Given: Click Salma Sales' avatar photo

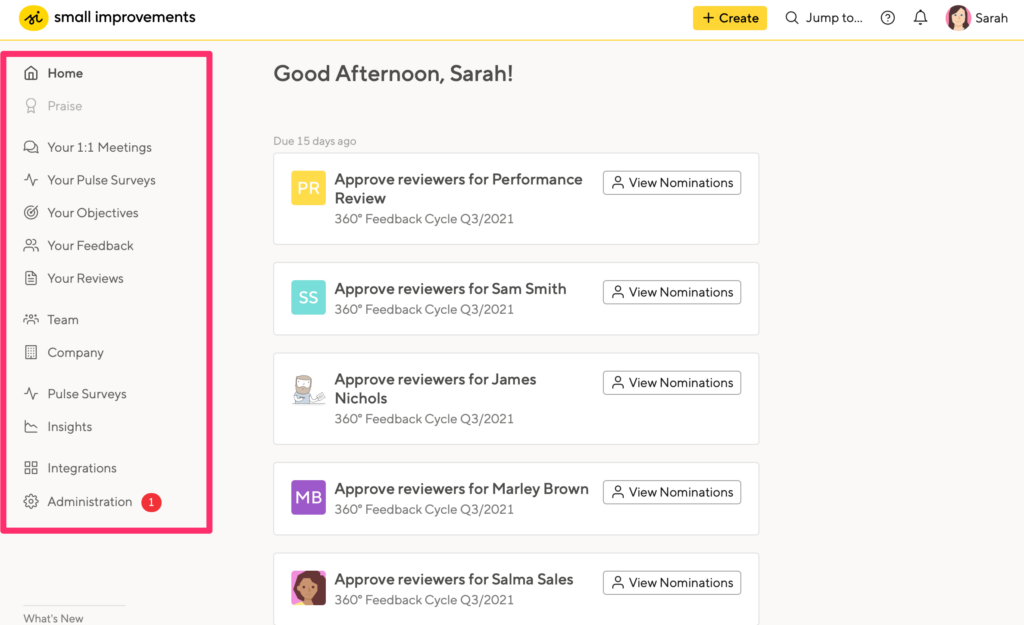Looking at the screenshot, I should (x=308, y=588).
